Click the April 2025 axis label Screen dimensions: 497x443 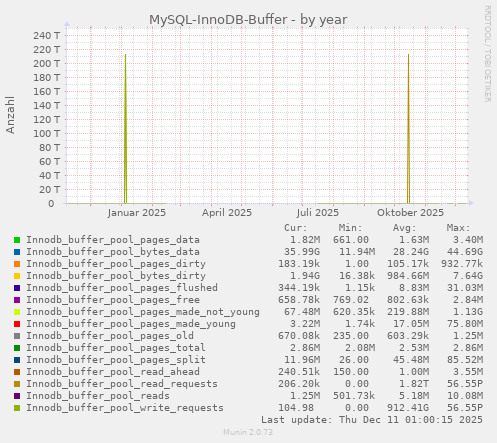click(227, 213)
